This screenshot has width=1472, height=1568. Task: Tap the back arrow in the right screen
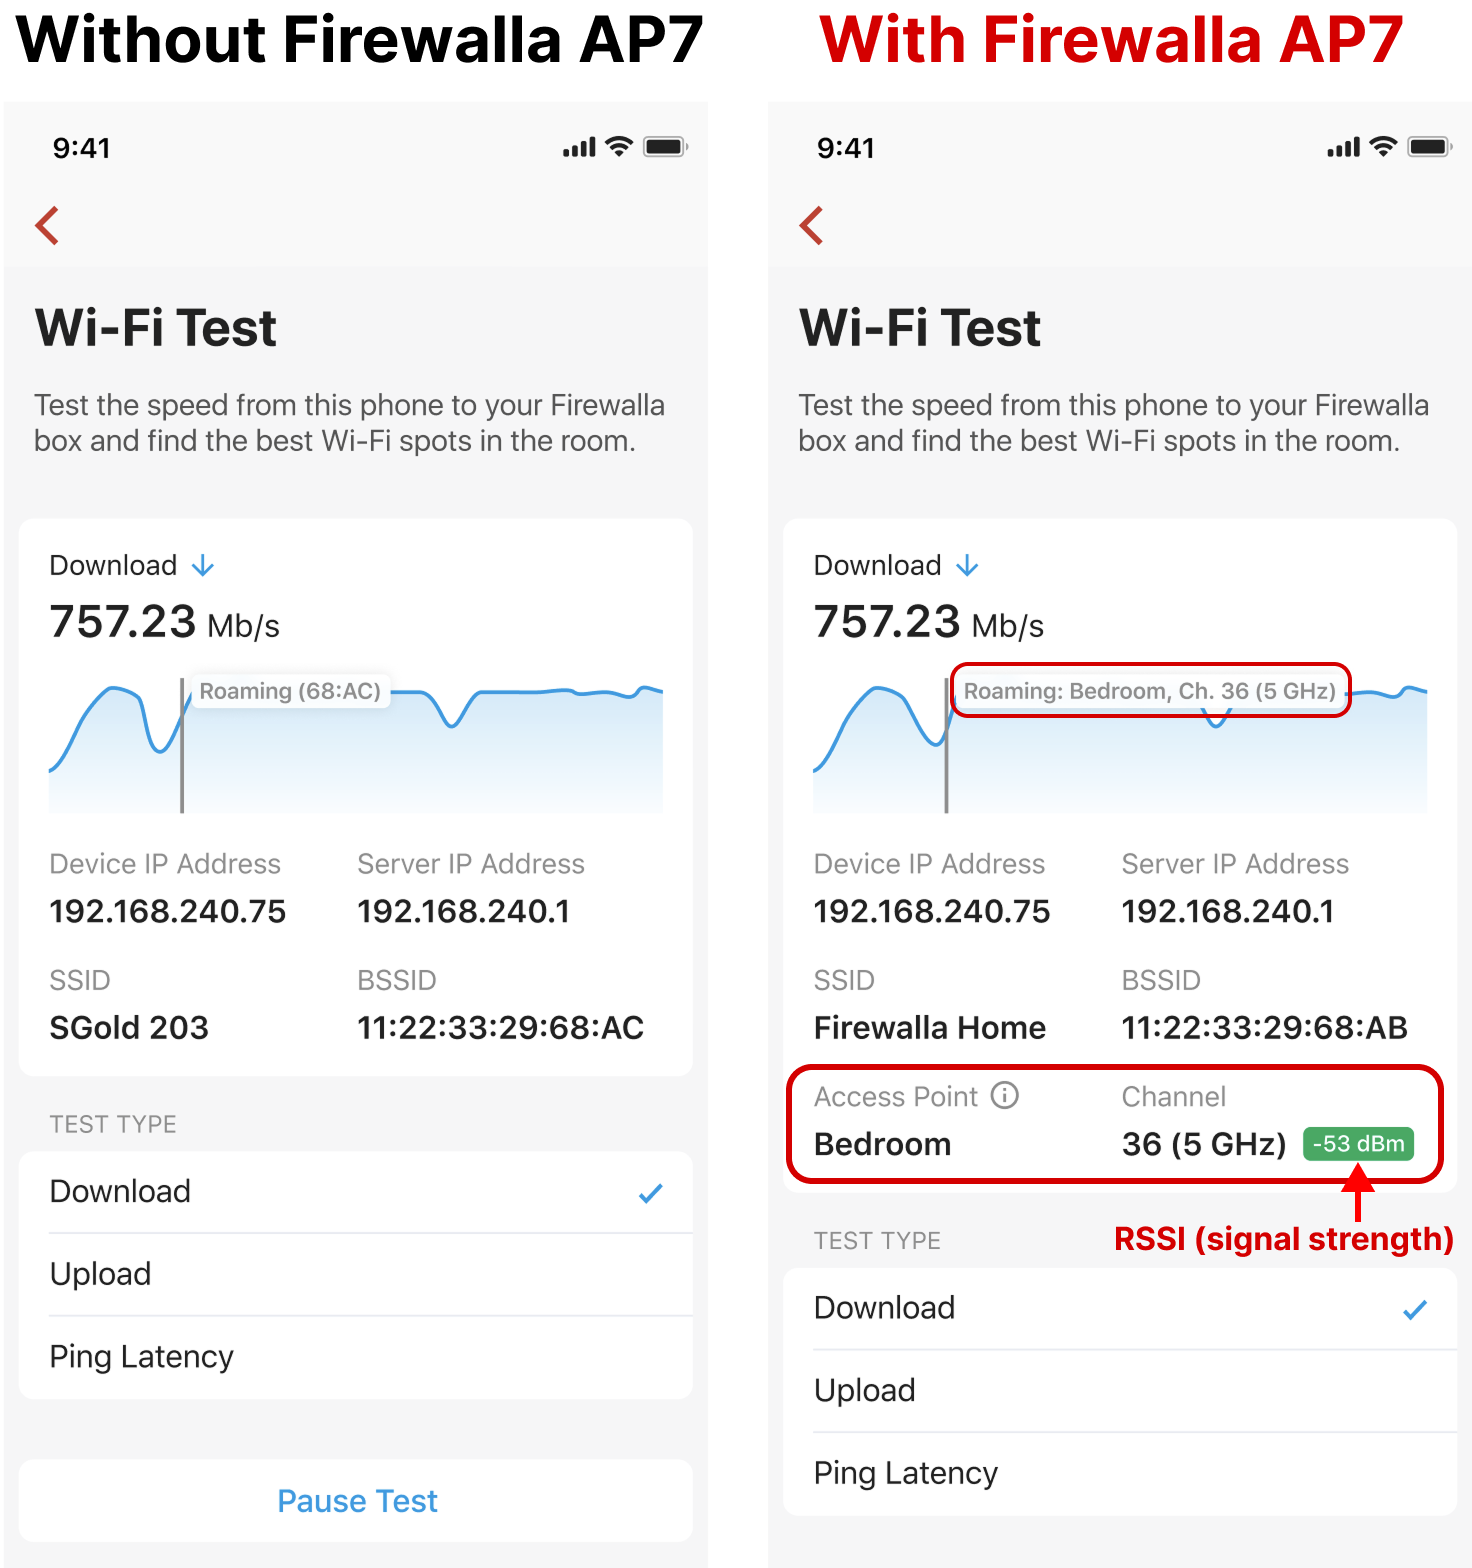pos(811,225)
